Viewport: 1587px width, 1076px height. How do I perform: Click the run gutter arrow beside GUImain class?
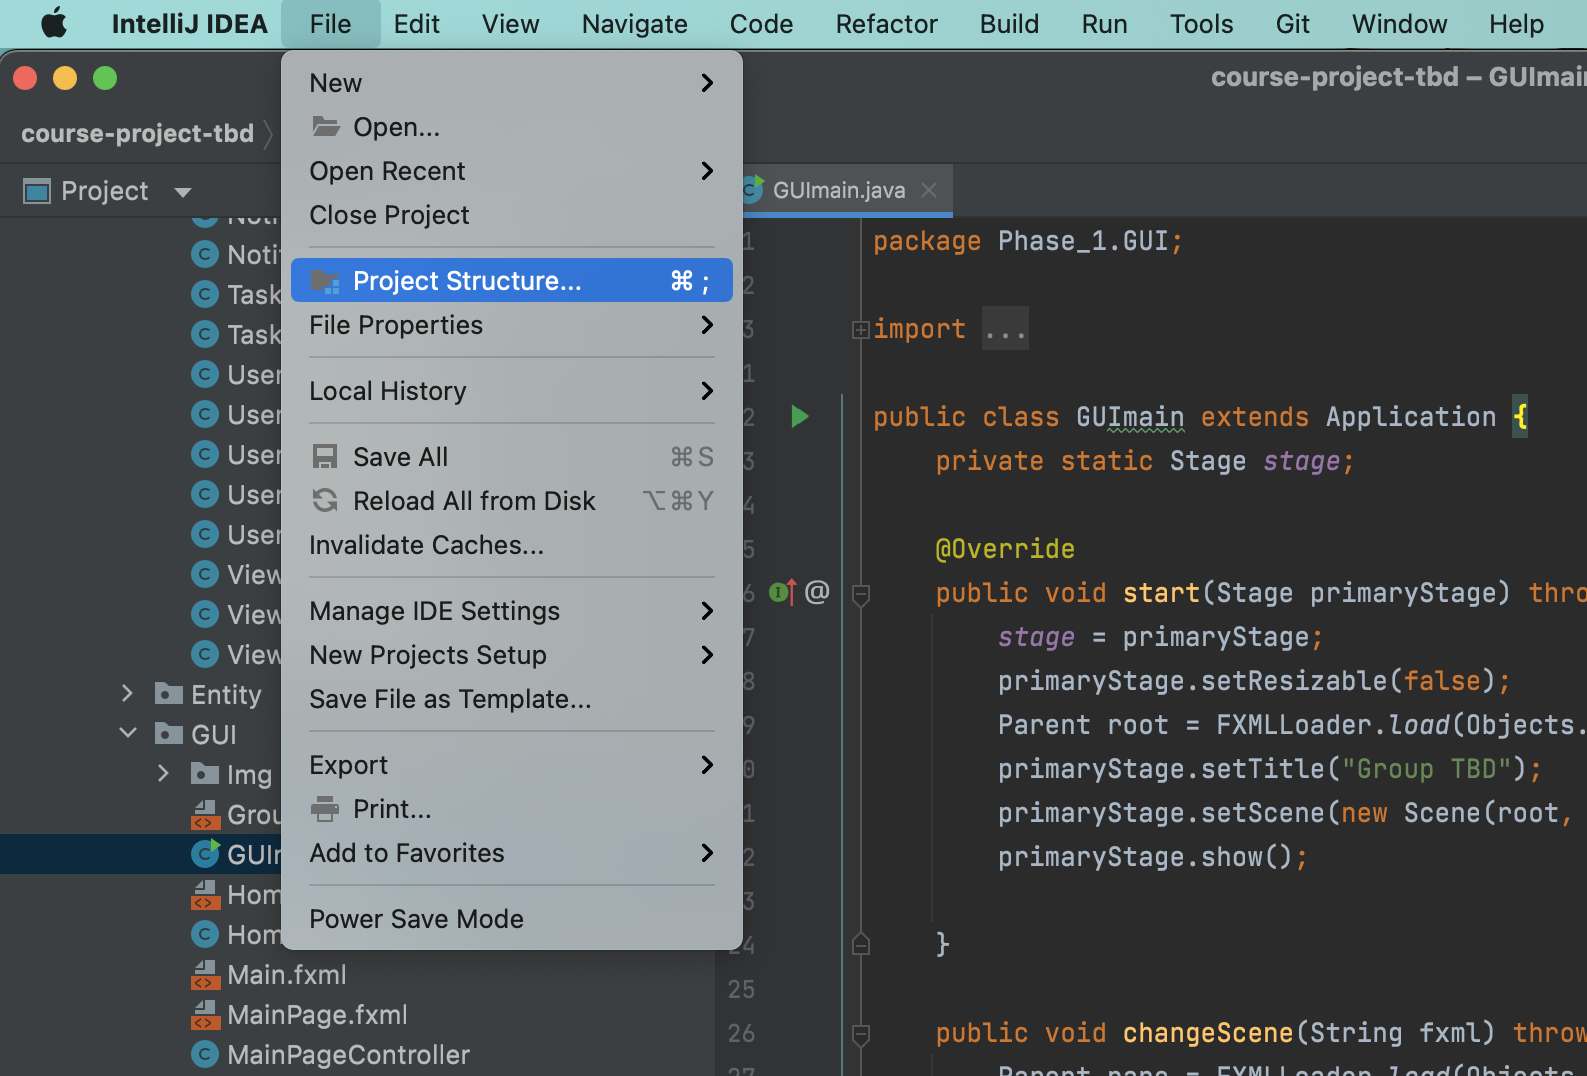tap(799, 416)
